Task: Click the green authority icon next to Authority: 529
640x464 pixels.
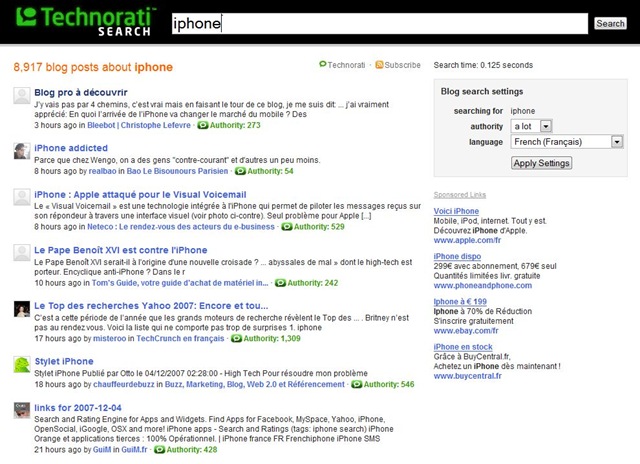Action: [287, 226]
